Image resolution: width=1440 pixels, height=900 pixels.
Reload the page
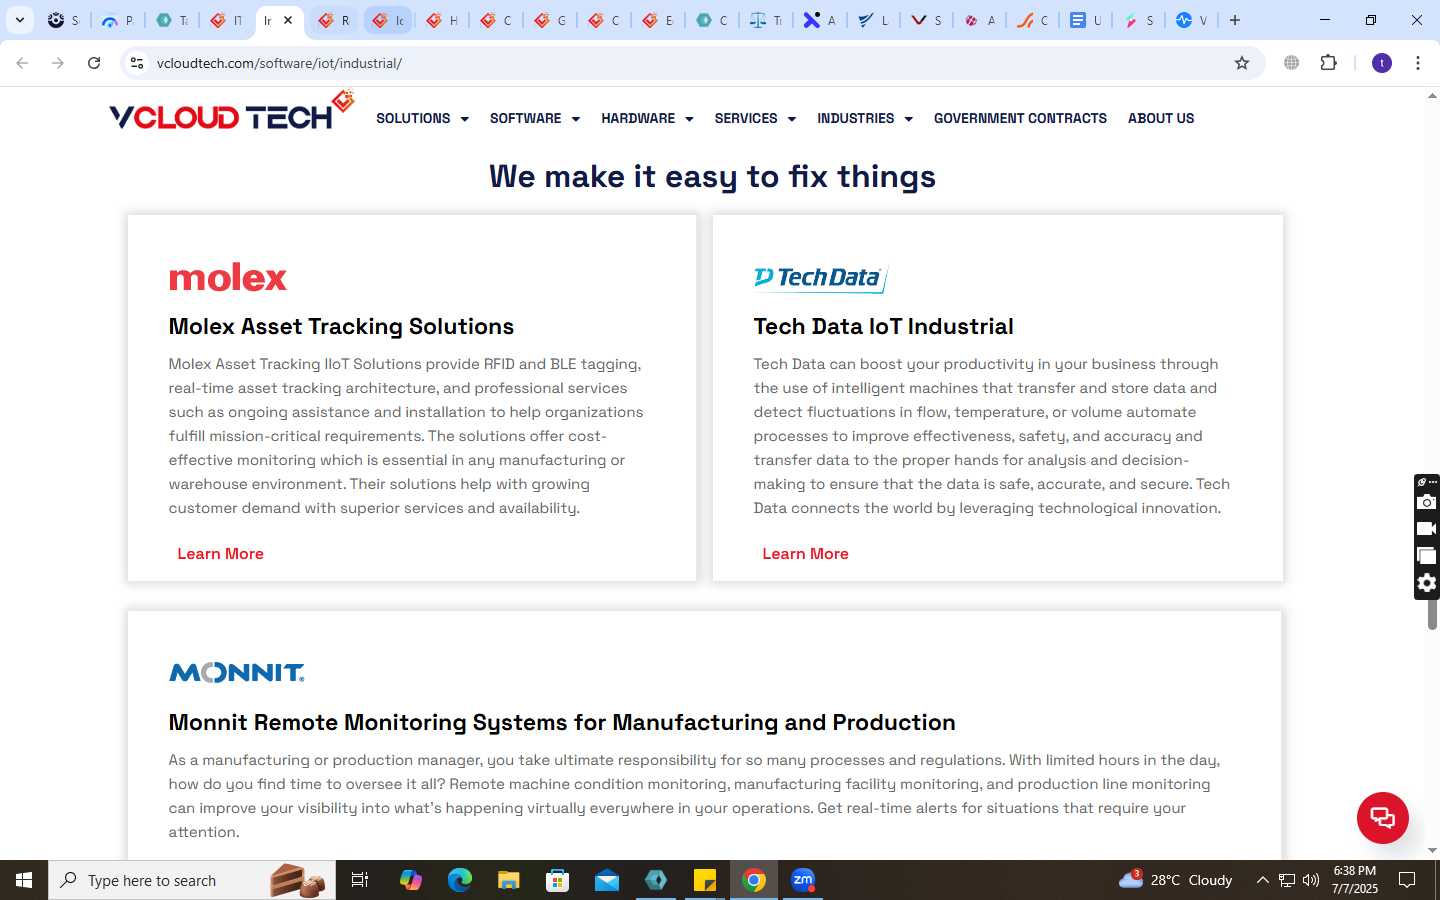tap(94, 63)
